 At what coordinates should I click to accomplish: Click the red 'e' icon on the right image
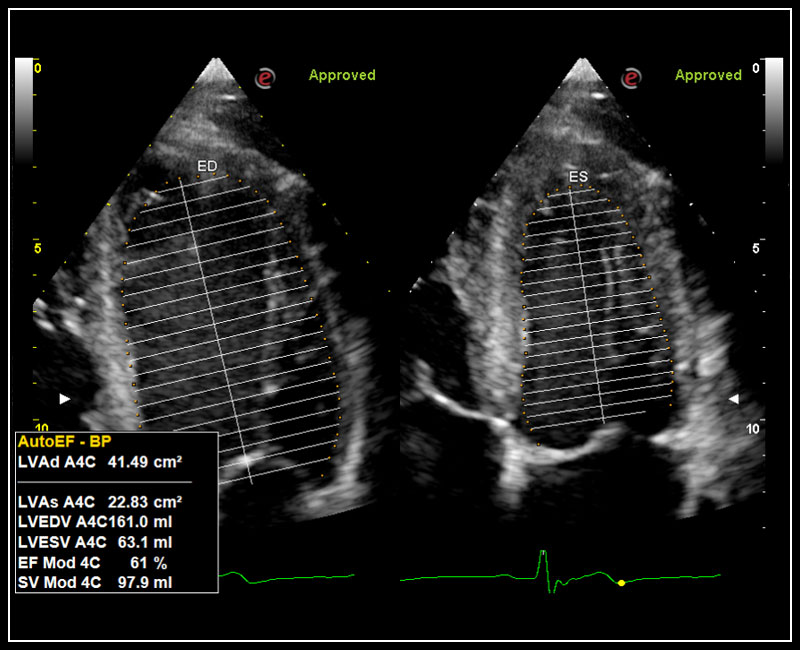pyautogui.click(x=631, y=78)
